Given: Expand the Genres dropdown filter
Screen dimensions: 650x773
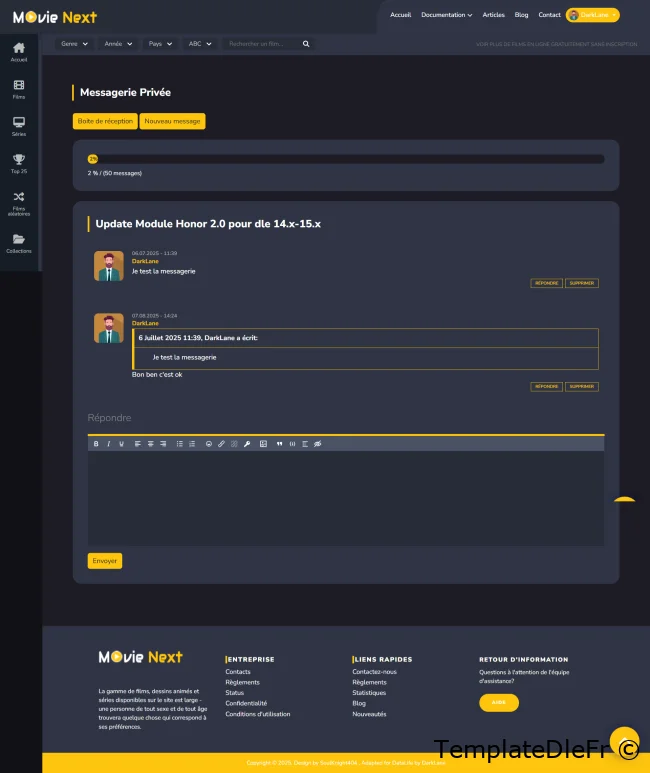Looking at the screenshot, I should [74, 44].
